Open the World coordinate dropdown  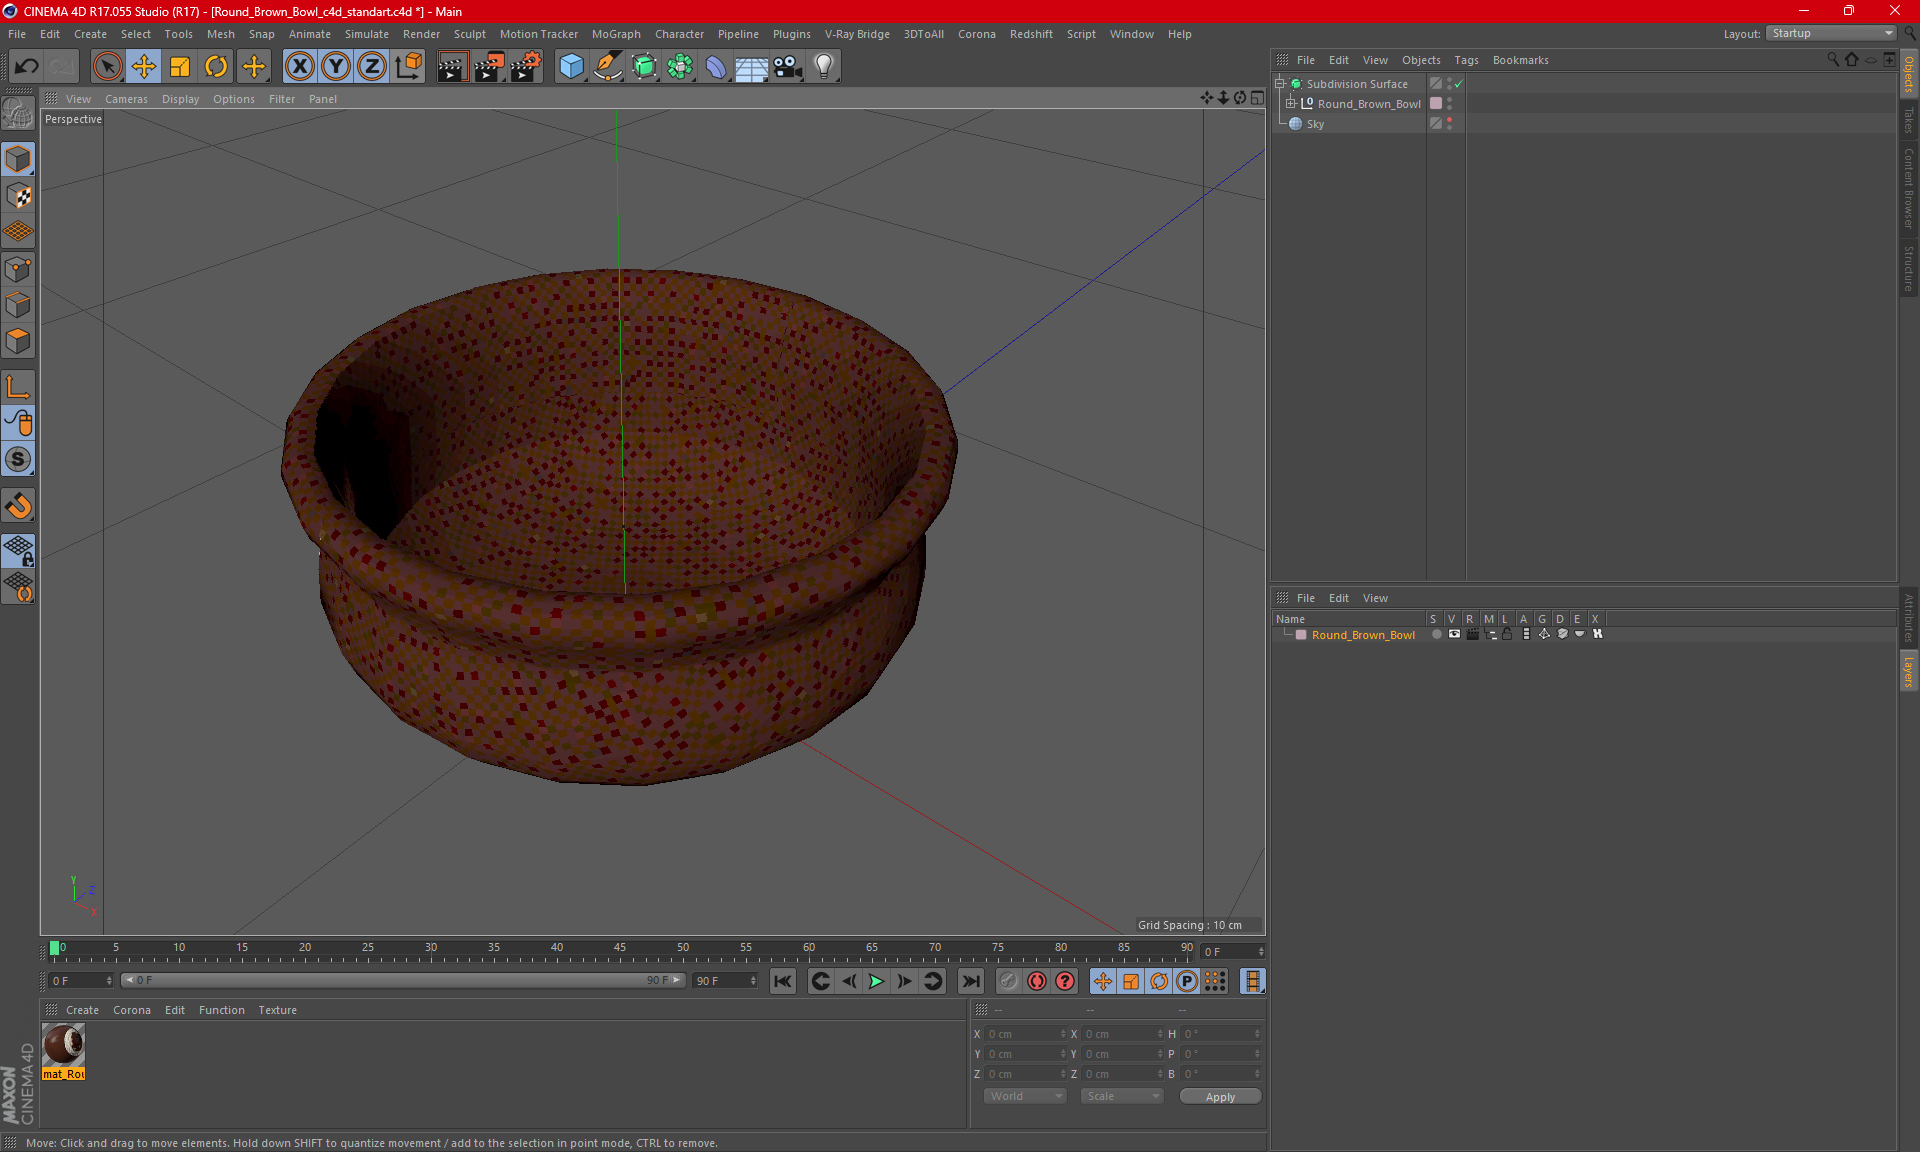[x=1025, y=1096]
